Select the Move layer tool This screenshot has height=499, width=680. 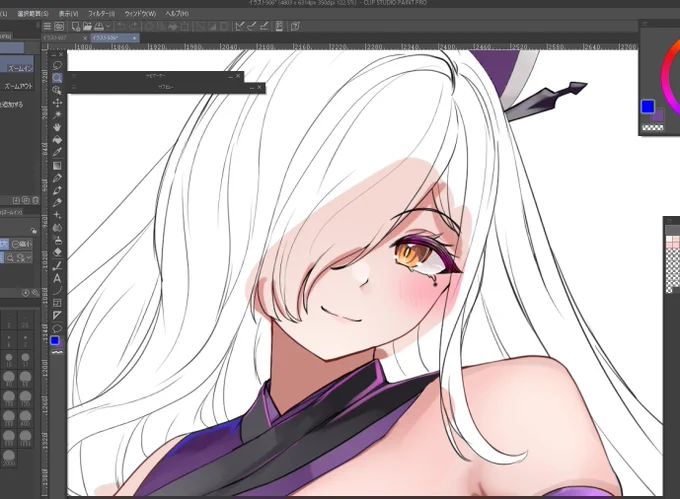click(x=57, y=103)
